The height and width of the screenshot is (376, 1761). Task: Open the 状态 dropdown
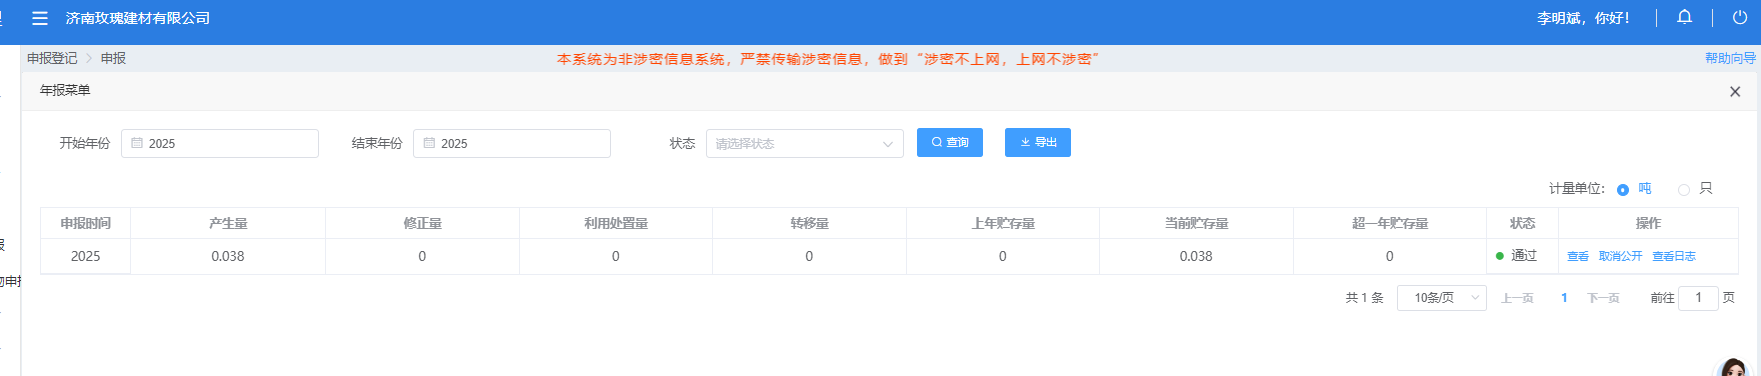click(x=805, y=143)
